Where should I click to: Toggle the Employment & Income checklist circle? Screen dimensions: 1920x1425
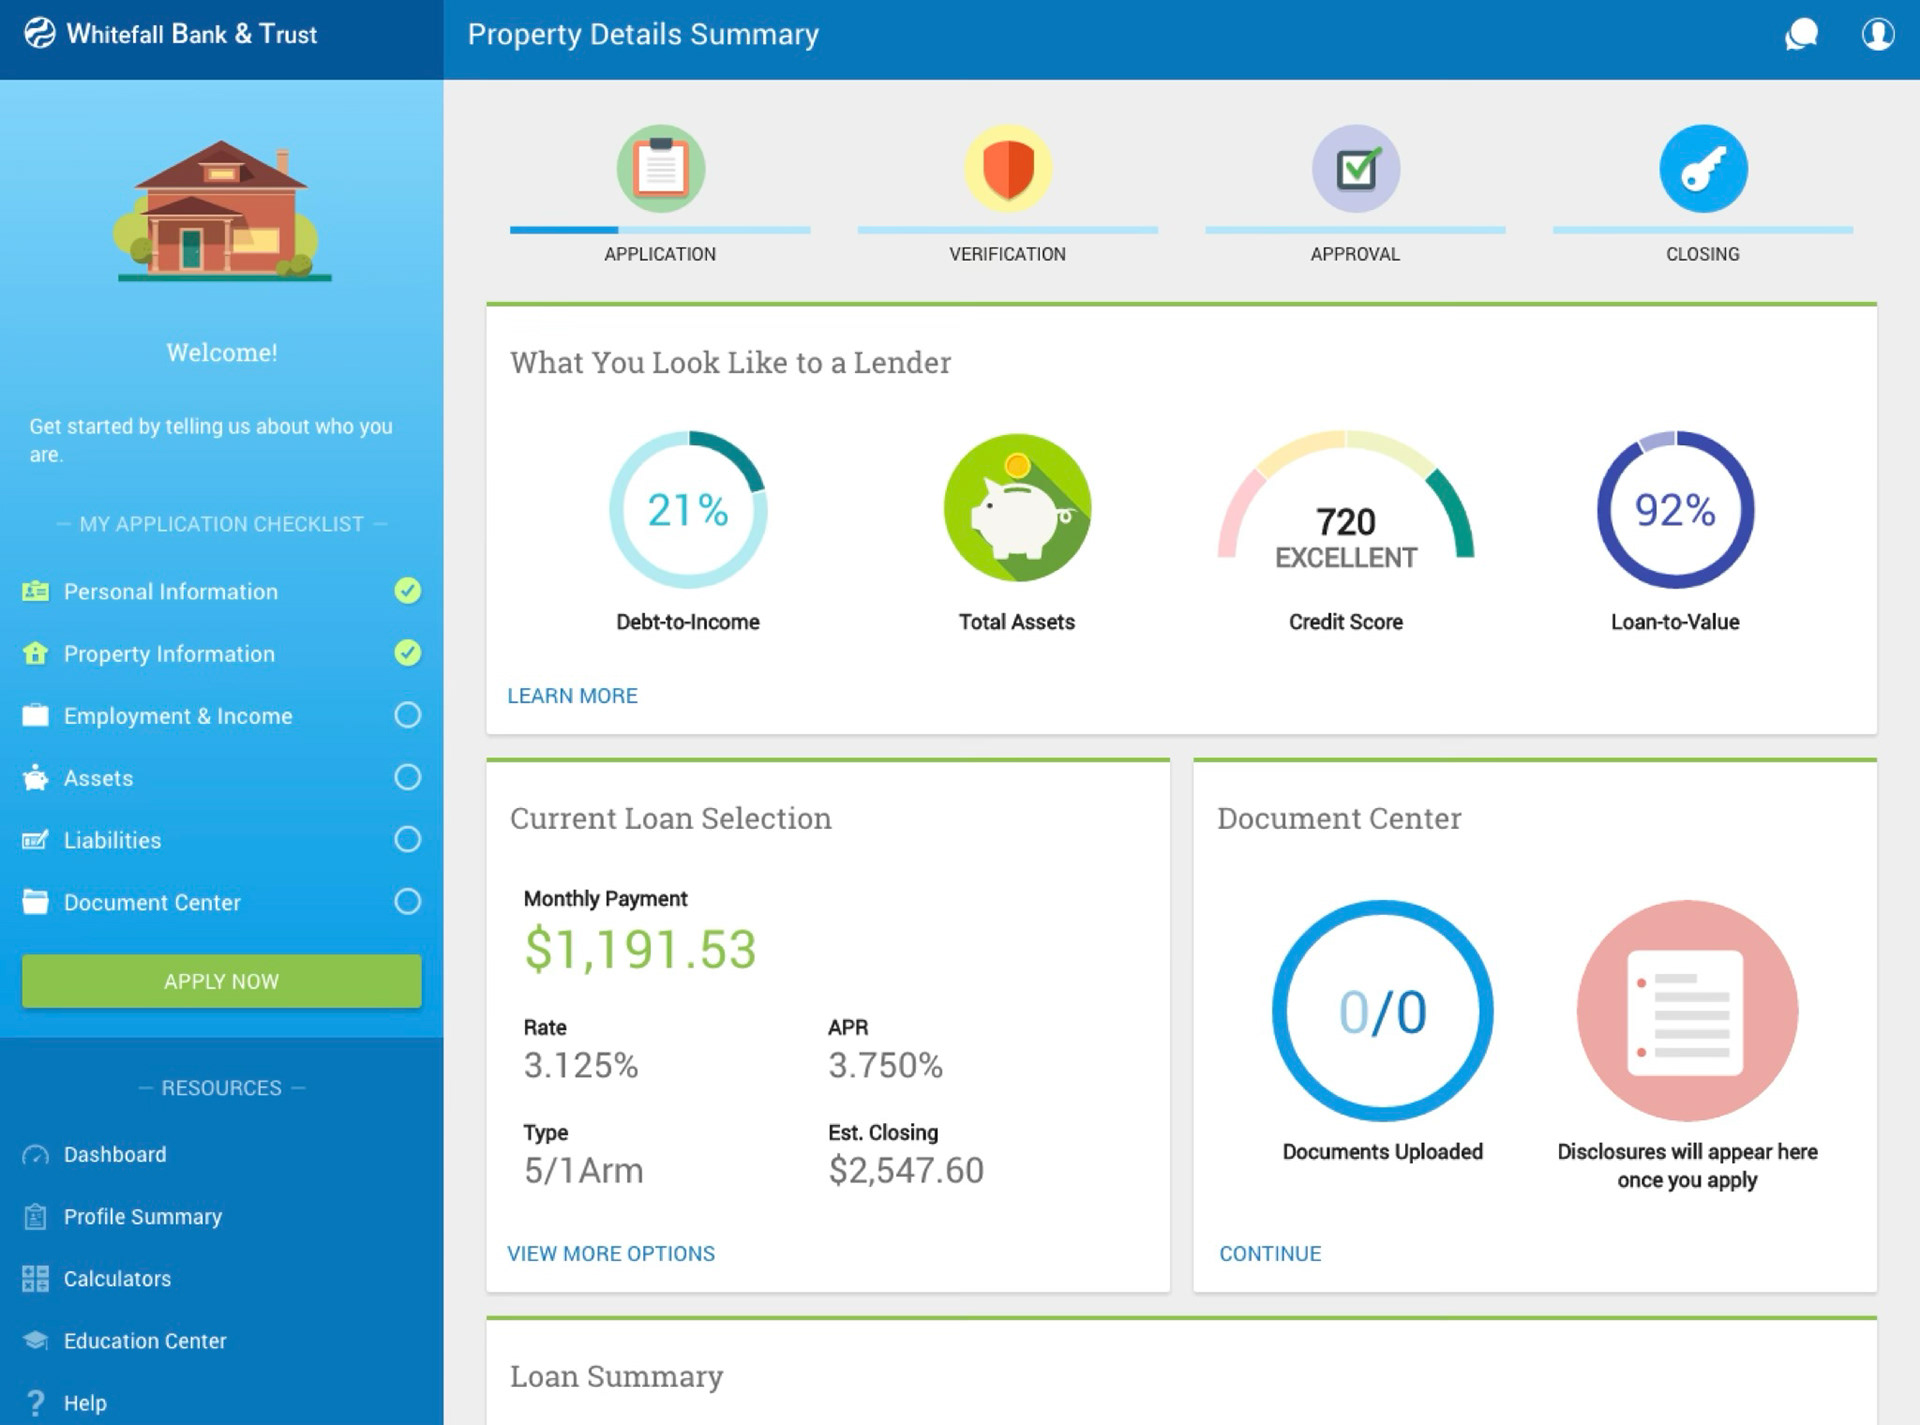[x=407, y=715]
